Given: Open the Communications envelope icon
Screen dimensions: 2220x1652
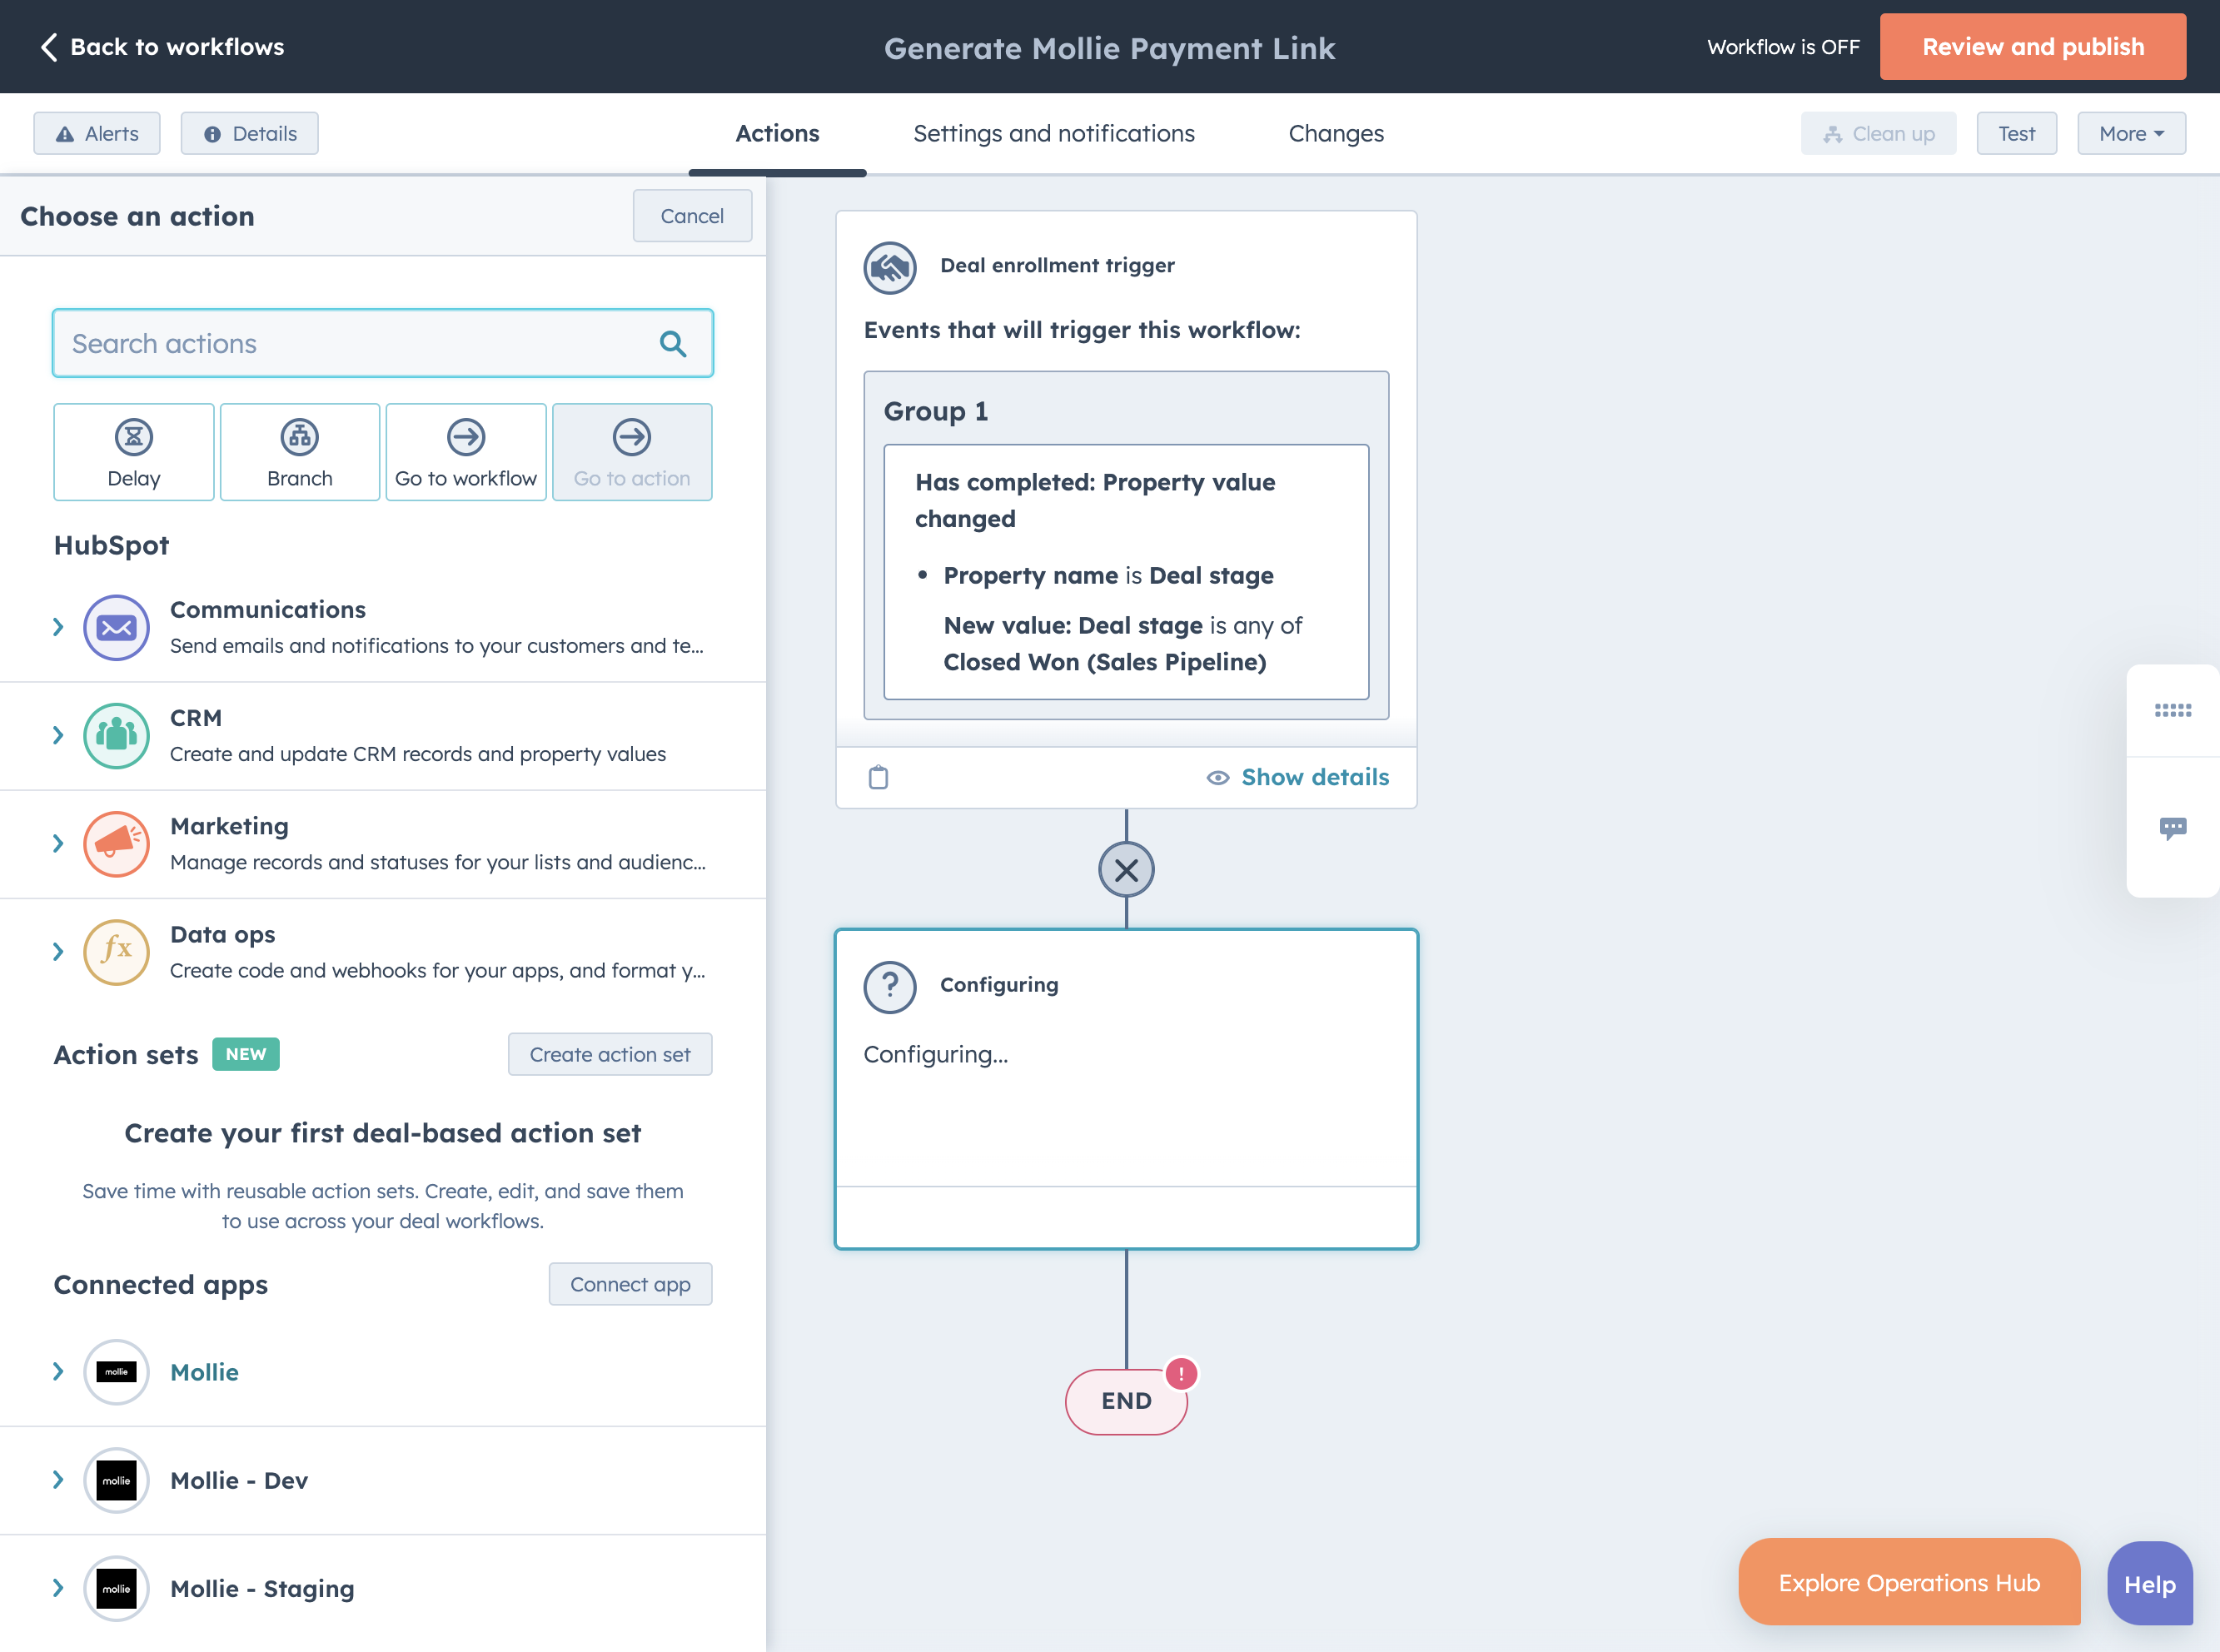Looking at the screenshot, I should [x=116, y=628].
